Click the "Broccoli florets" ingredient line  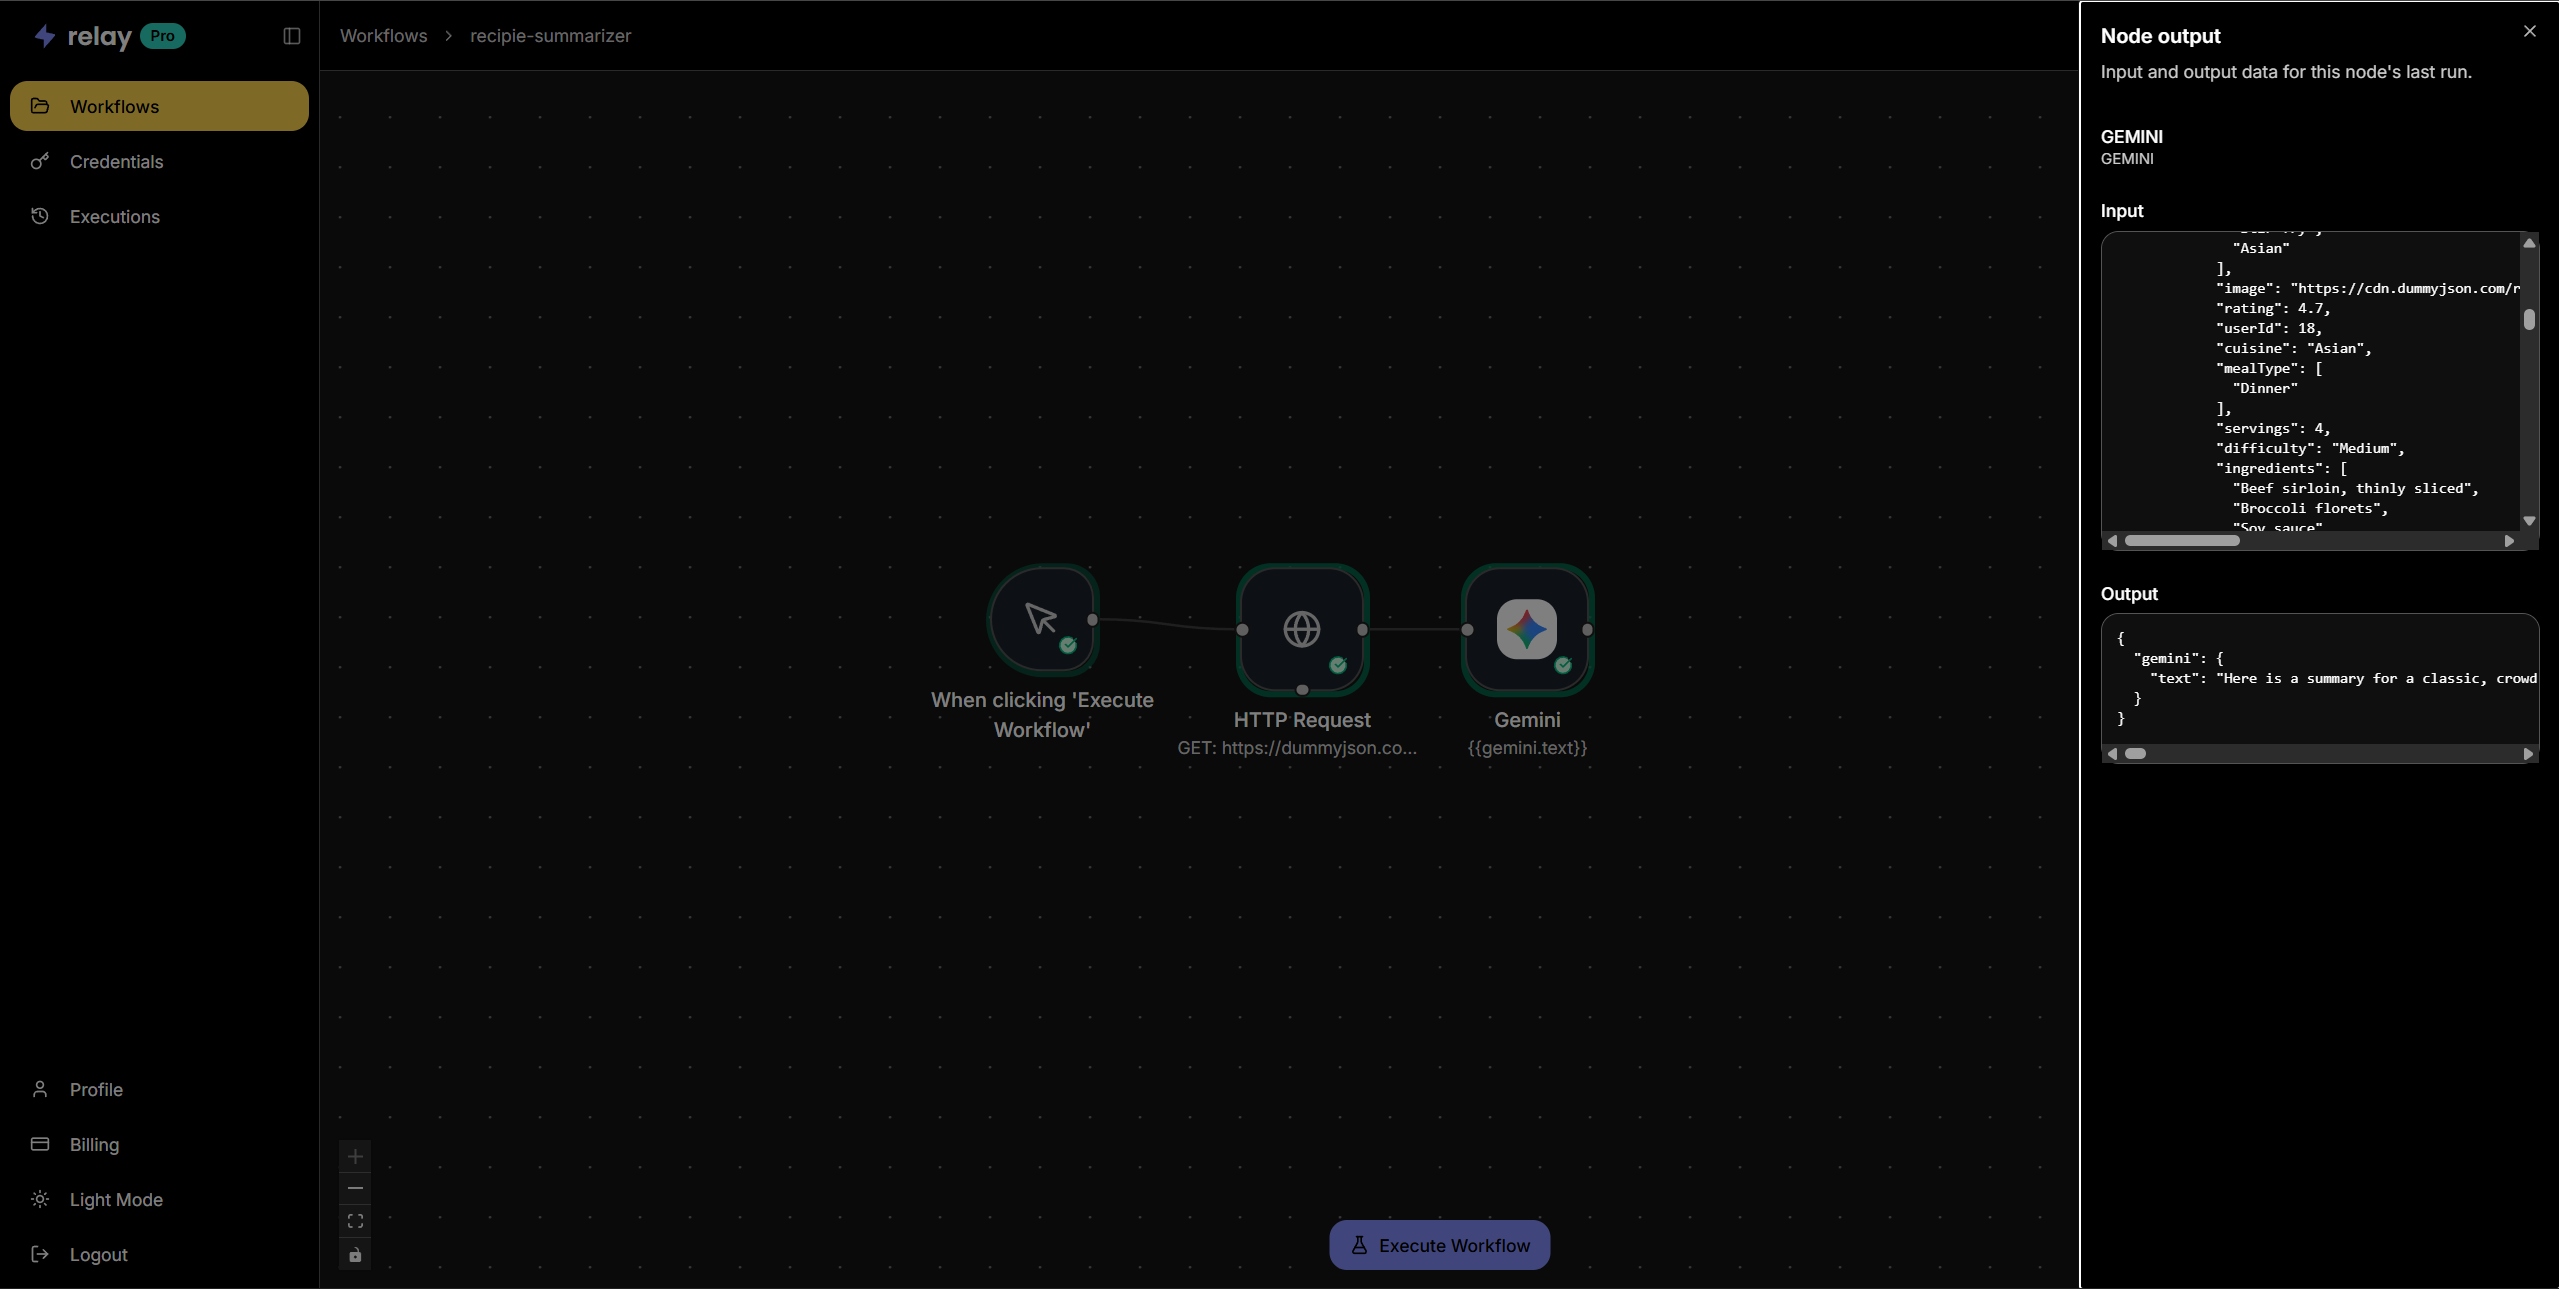(x=2310, y=509)
